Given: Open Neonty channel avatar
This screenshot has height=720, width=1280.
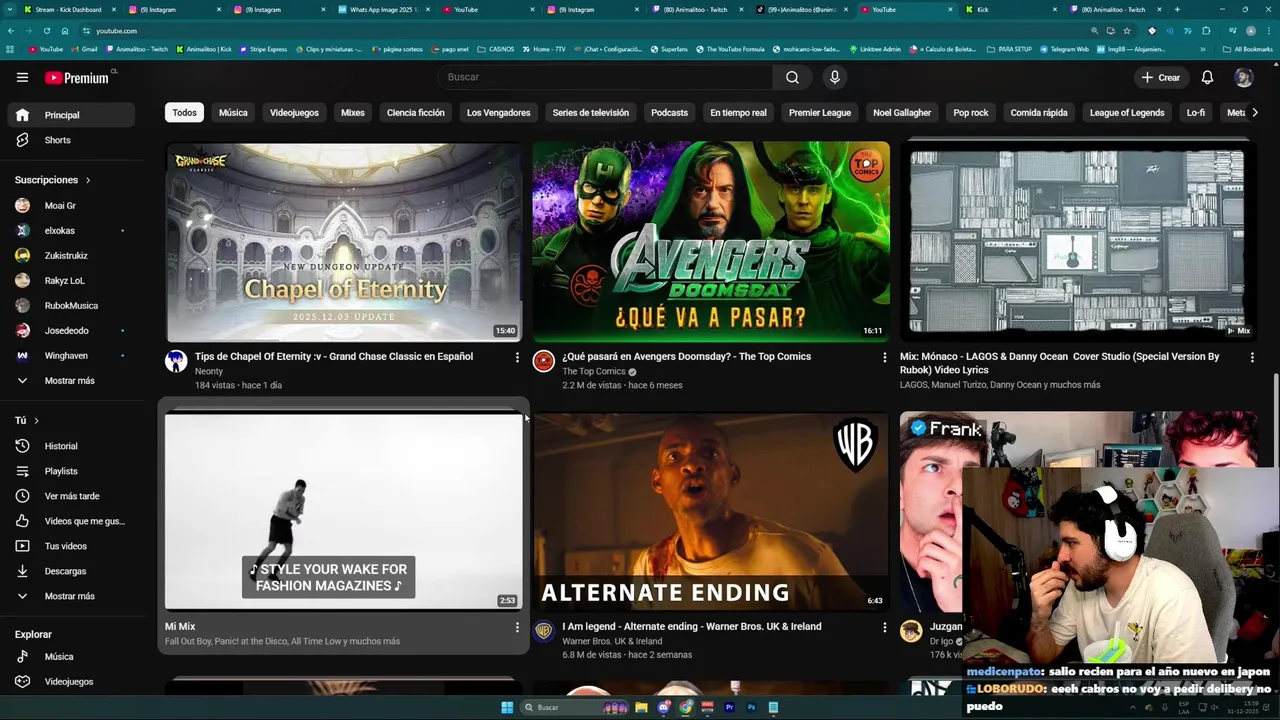Looking at the screenshot, I should tap(176, 361).
